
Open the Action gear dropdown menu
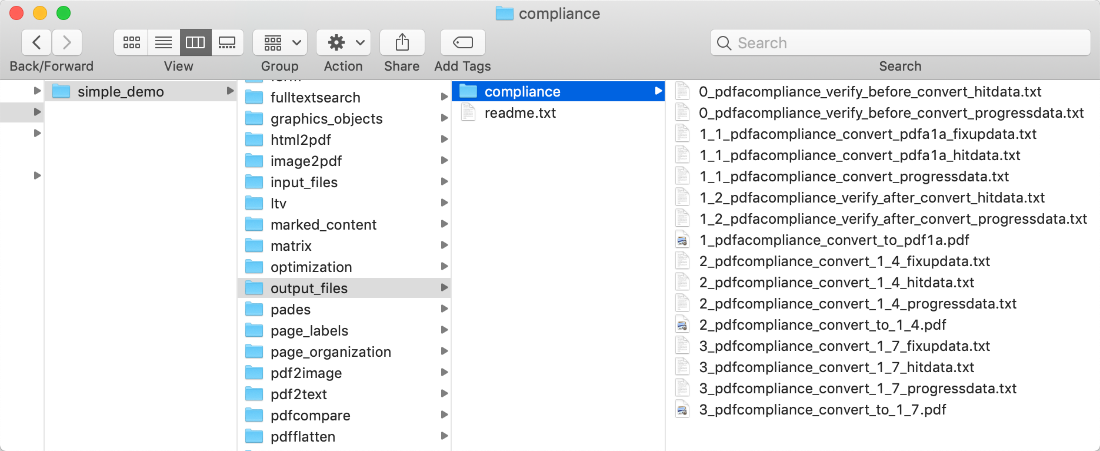(343, 42)
